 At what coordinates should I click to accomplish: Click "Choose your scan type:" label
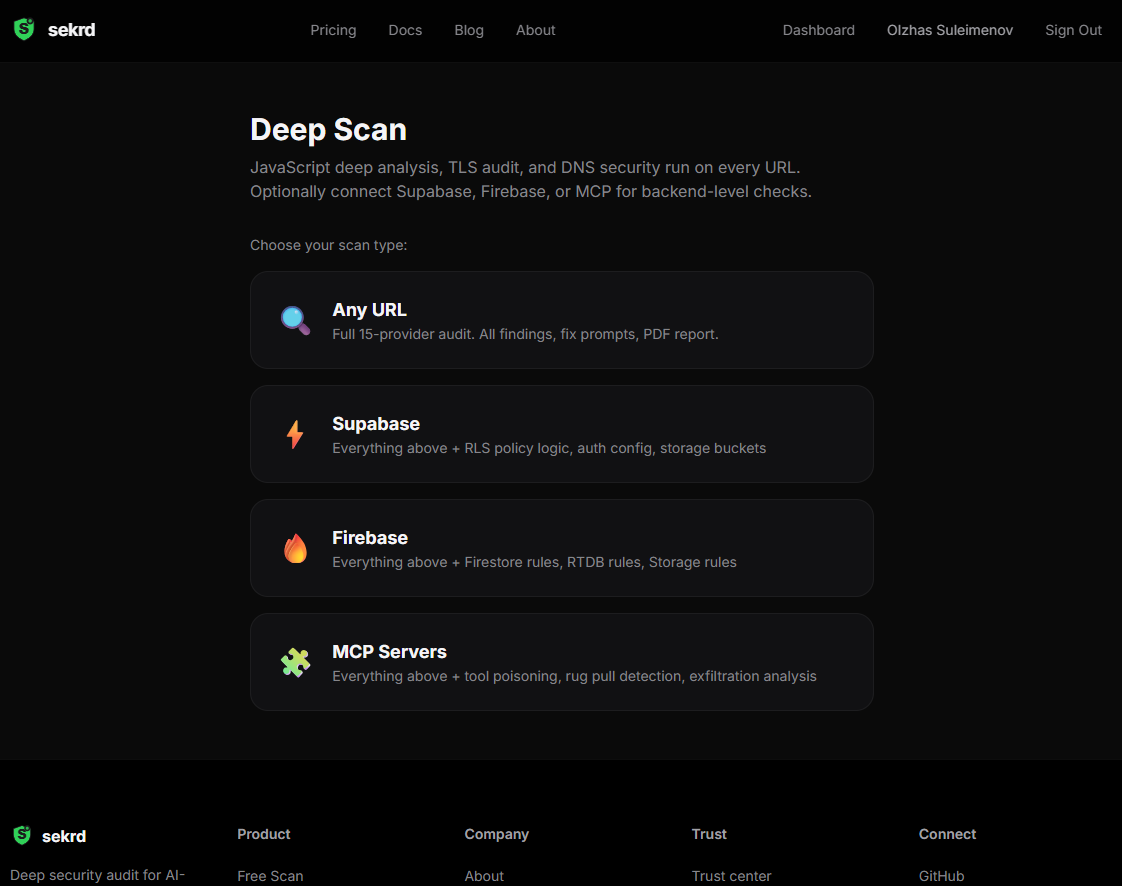(328, 245)
